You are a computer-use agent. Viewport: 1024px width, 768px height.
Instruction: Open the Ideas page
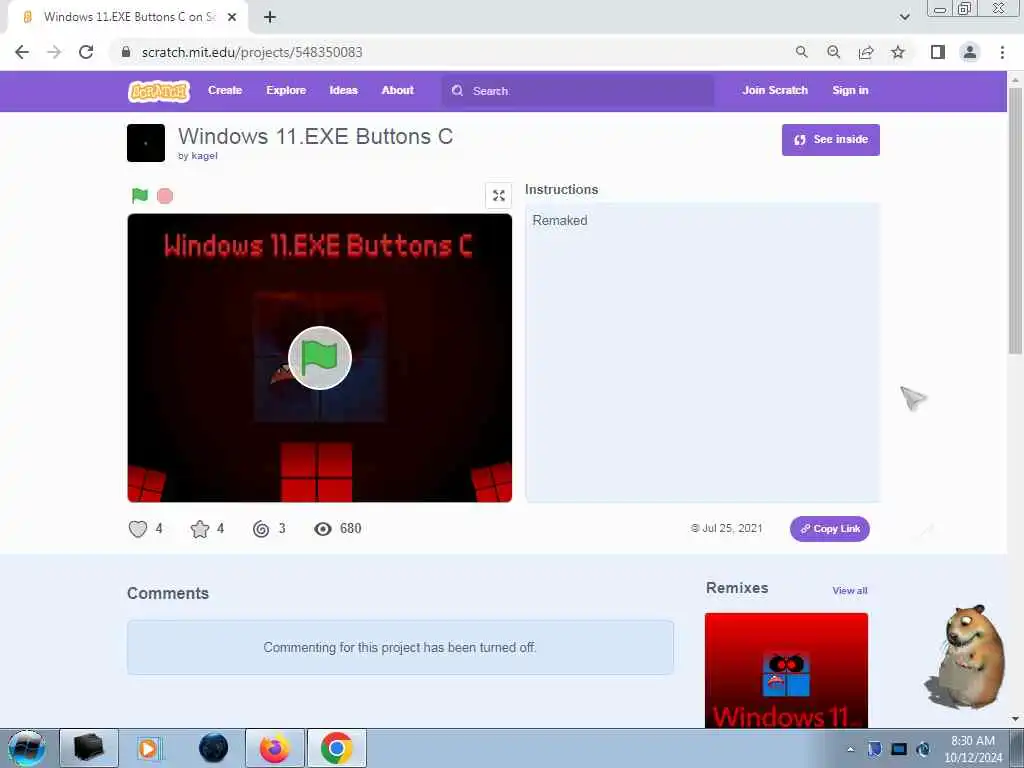[344, 90]
